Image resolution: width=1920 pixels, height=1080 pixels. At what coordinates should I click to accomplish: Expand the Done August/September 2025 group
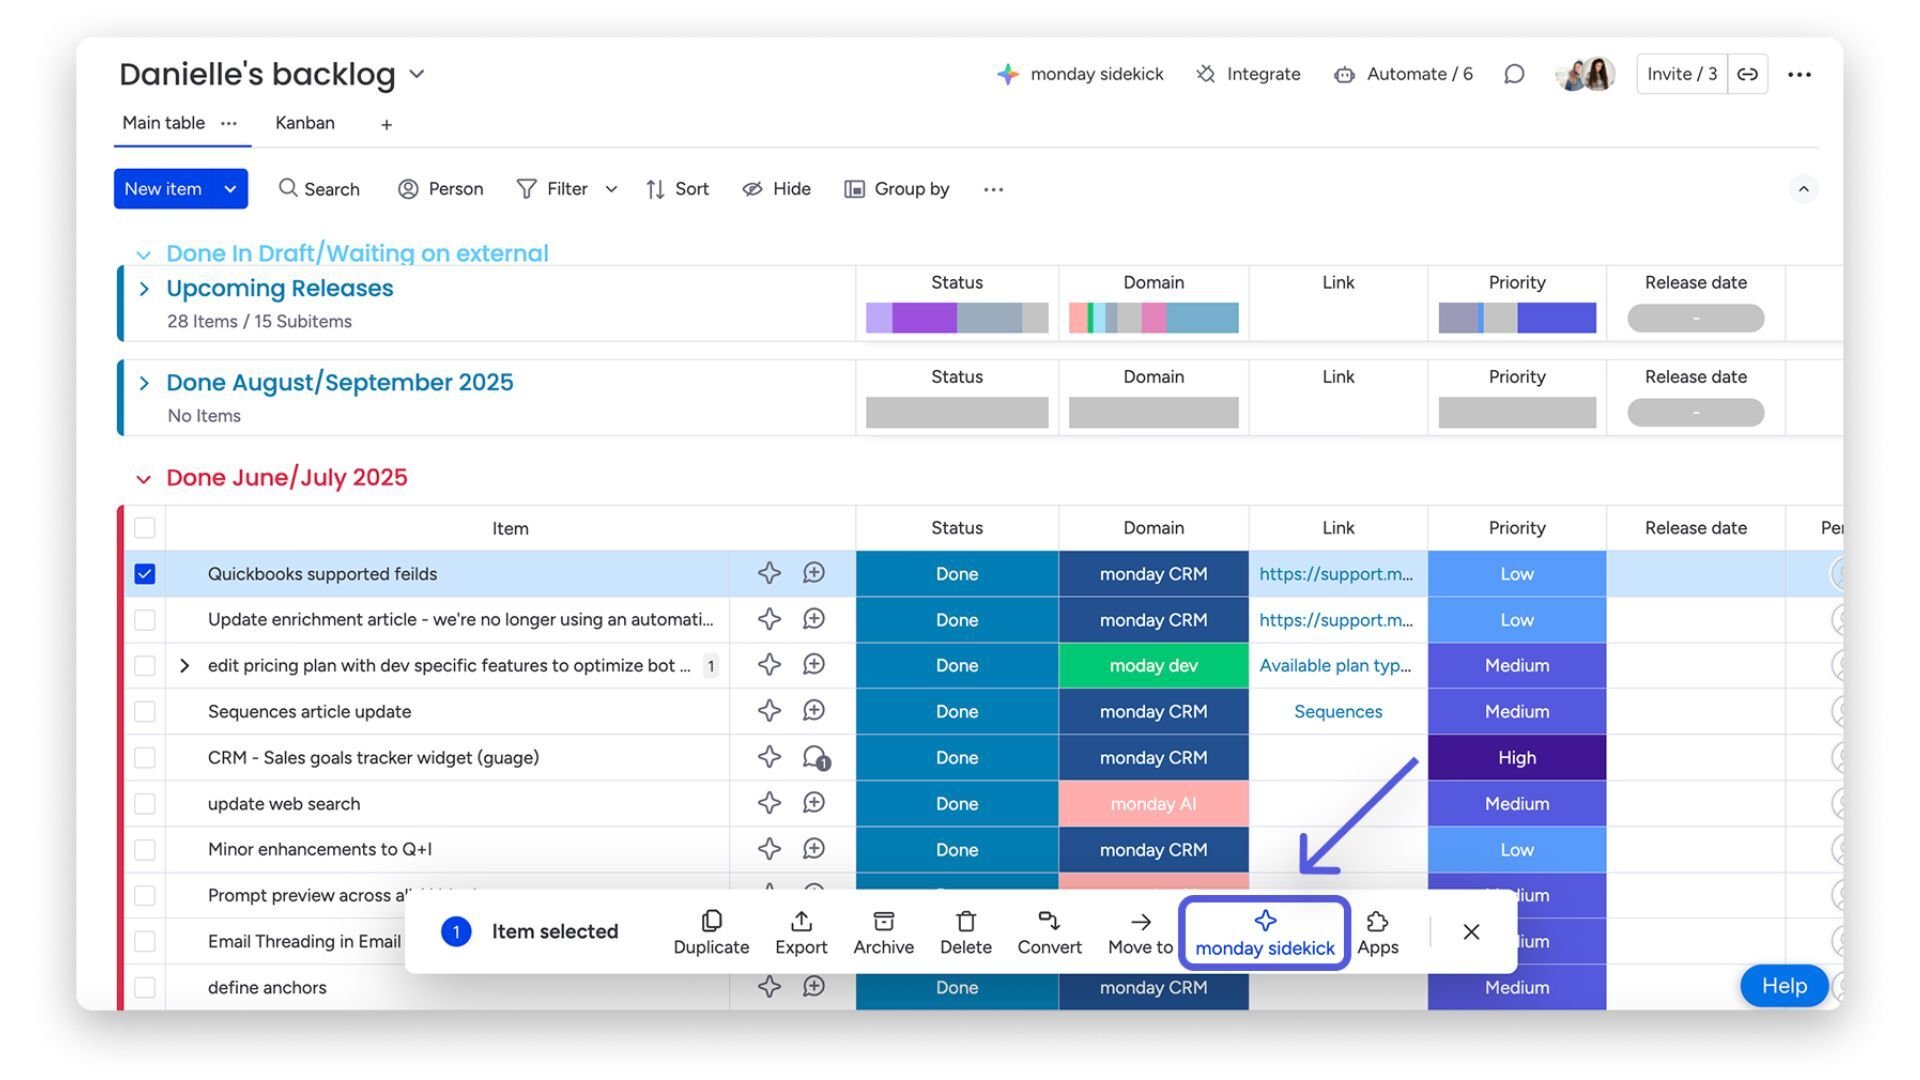point(144,383)
